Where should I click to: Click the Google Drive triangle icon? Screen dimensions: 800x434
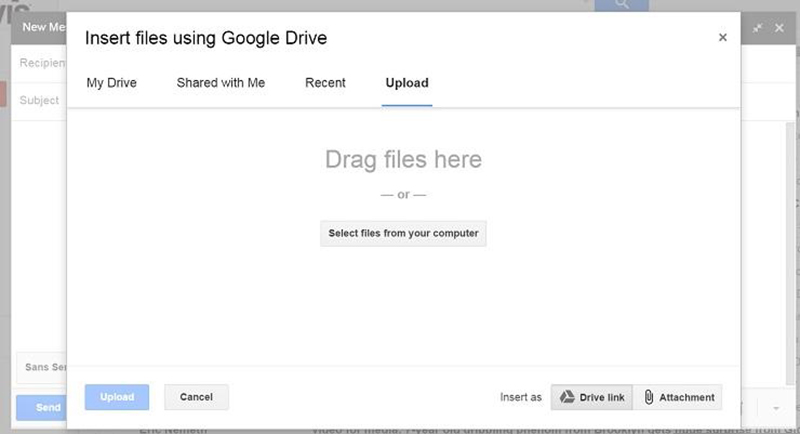pos(565,397)
